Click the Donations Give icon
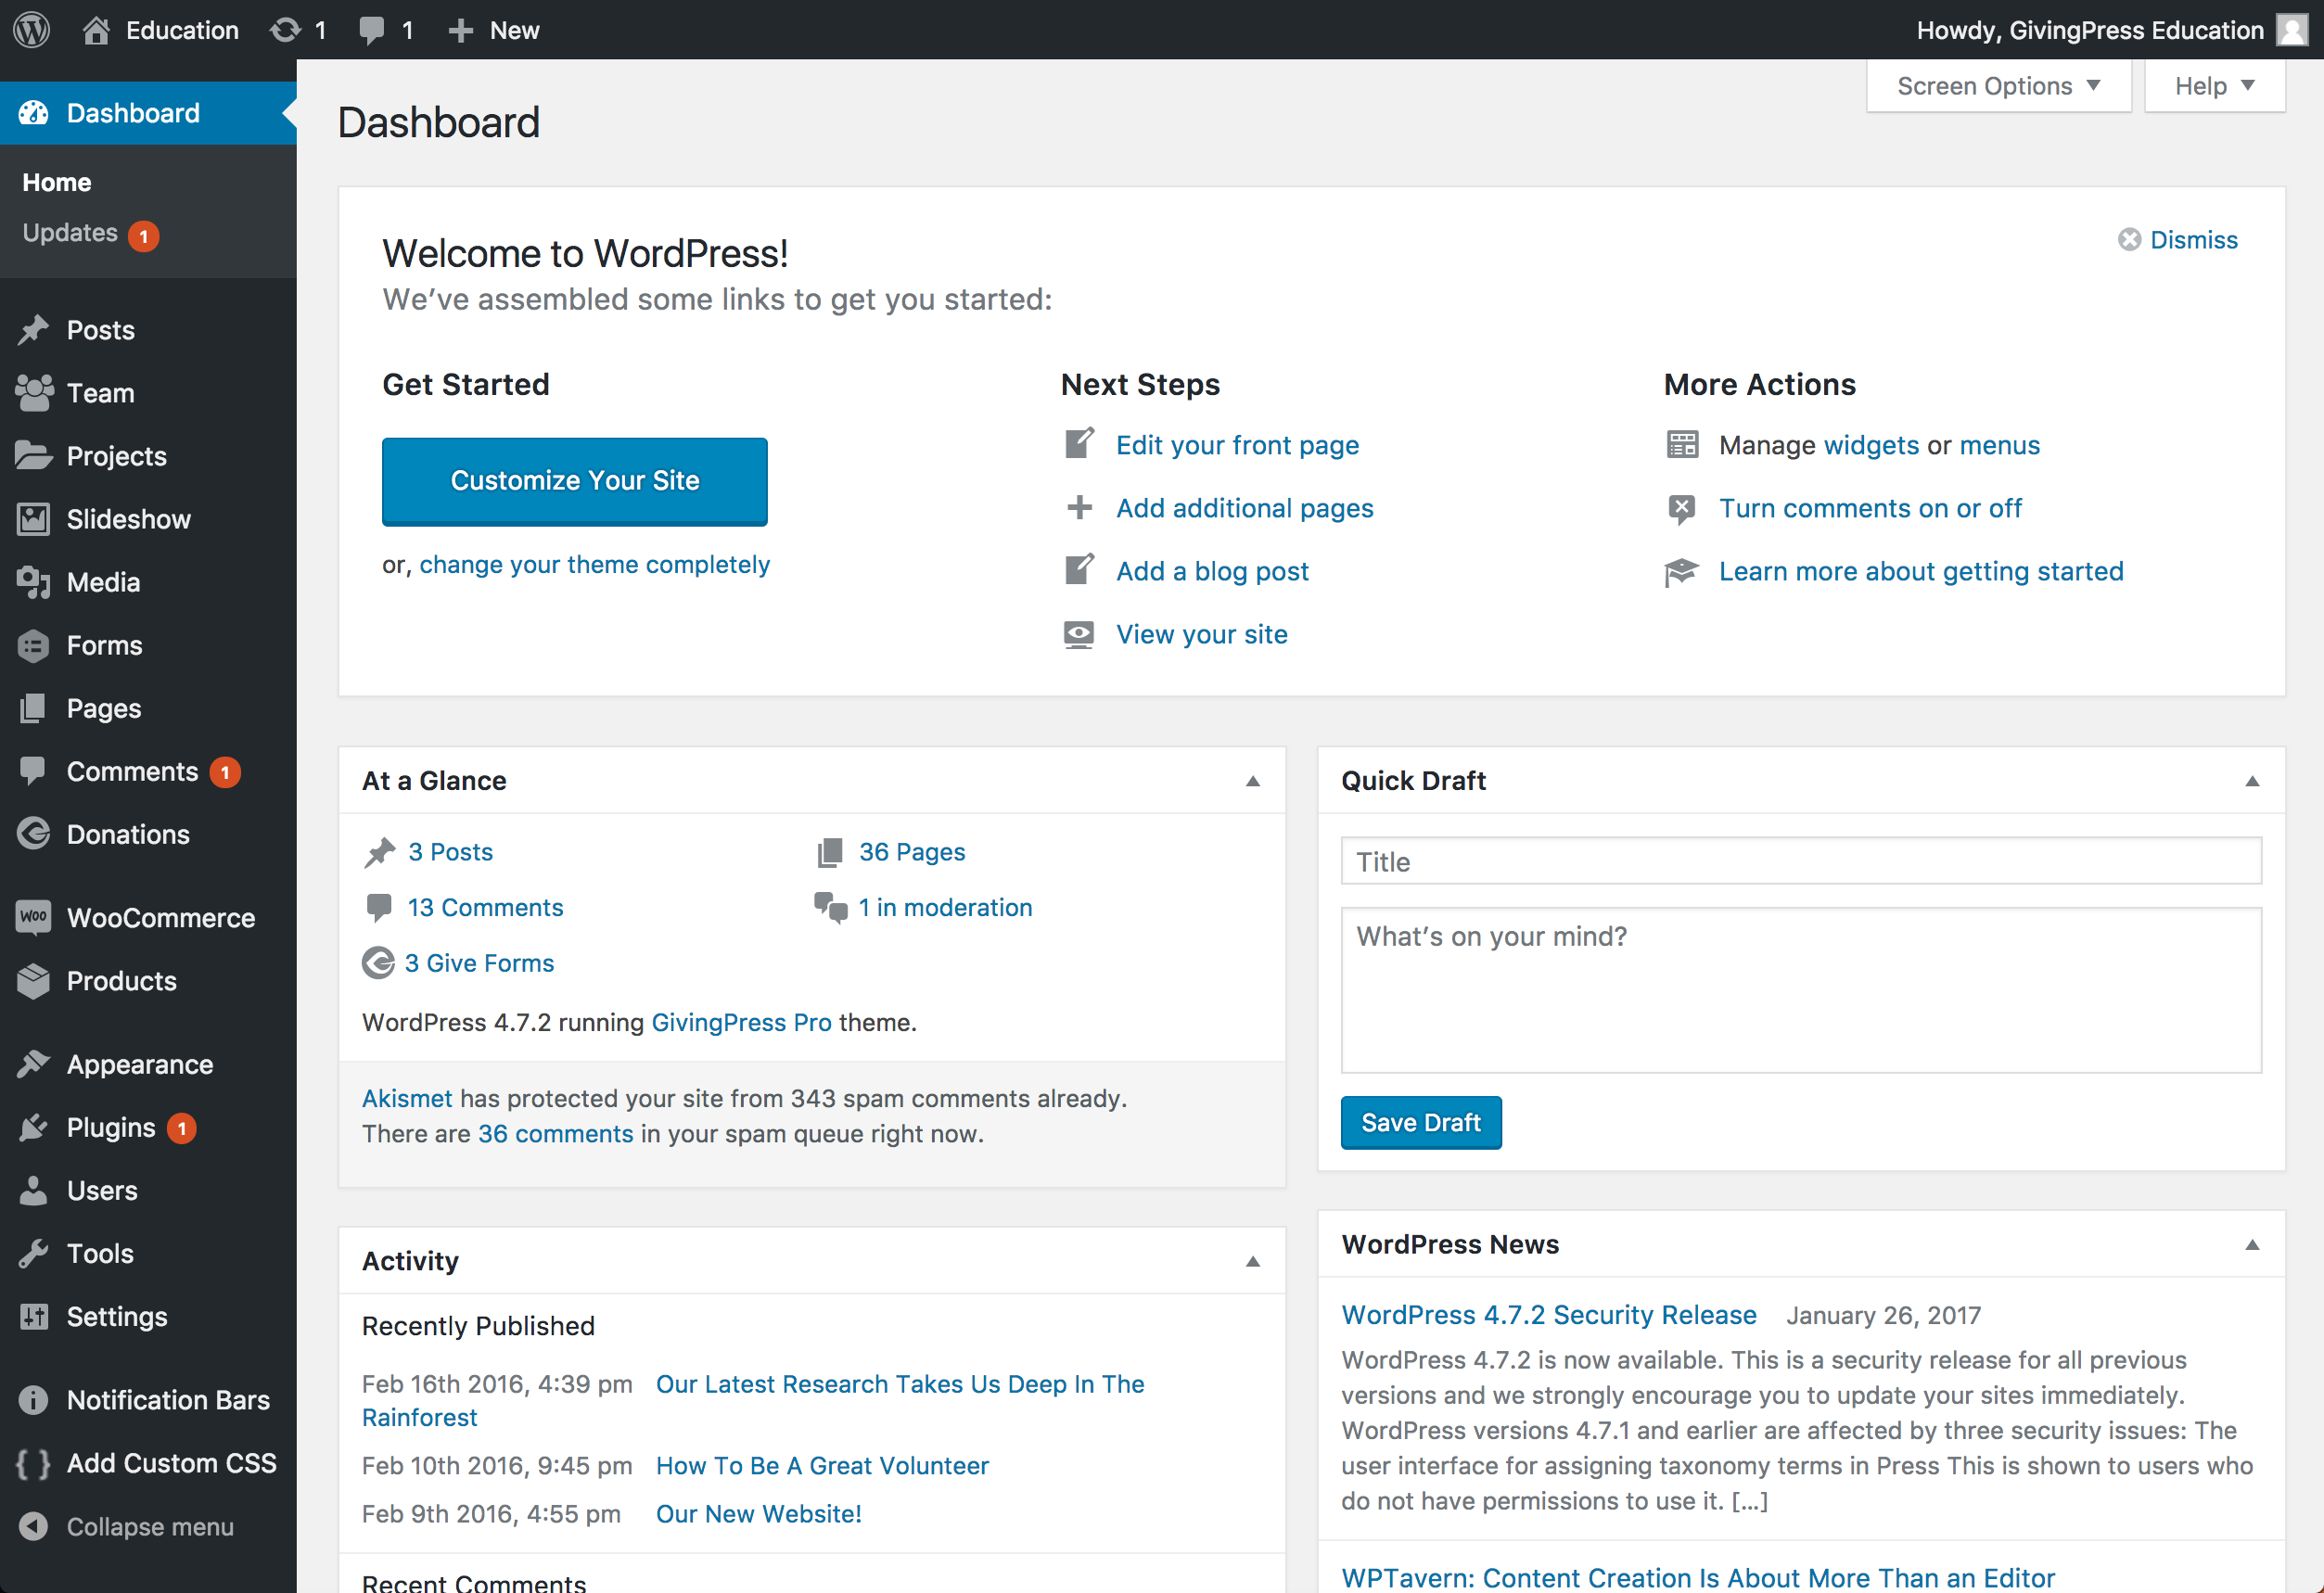The image size is (2324, 1593). click(33, 834)
